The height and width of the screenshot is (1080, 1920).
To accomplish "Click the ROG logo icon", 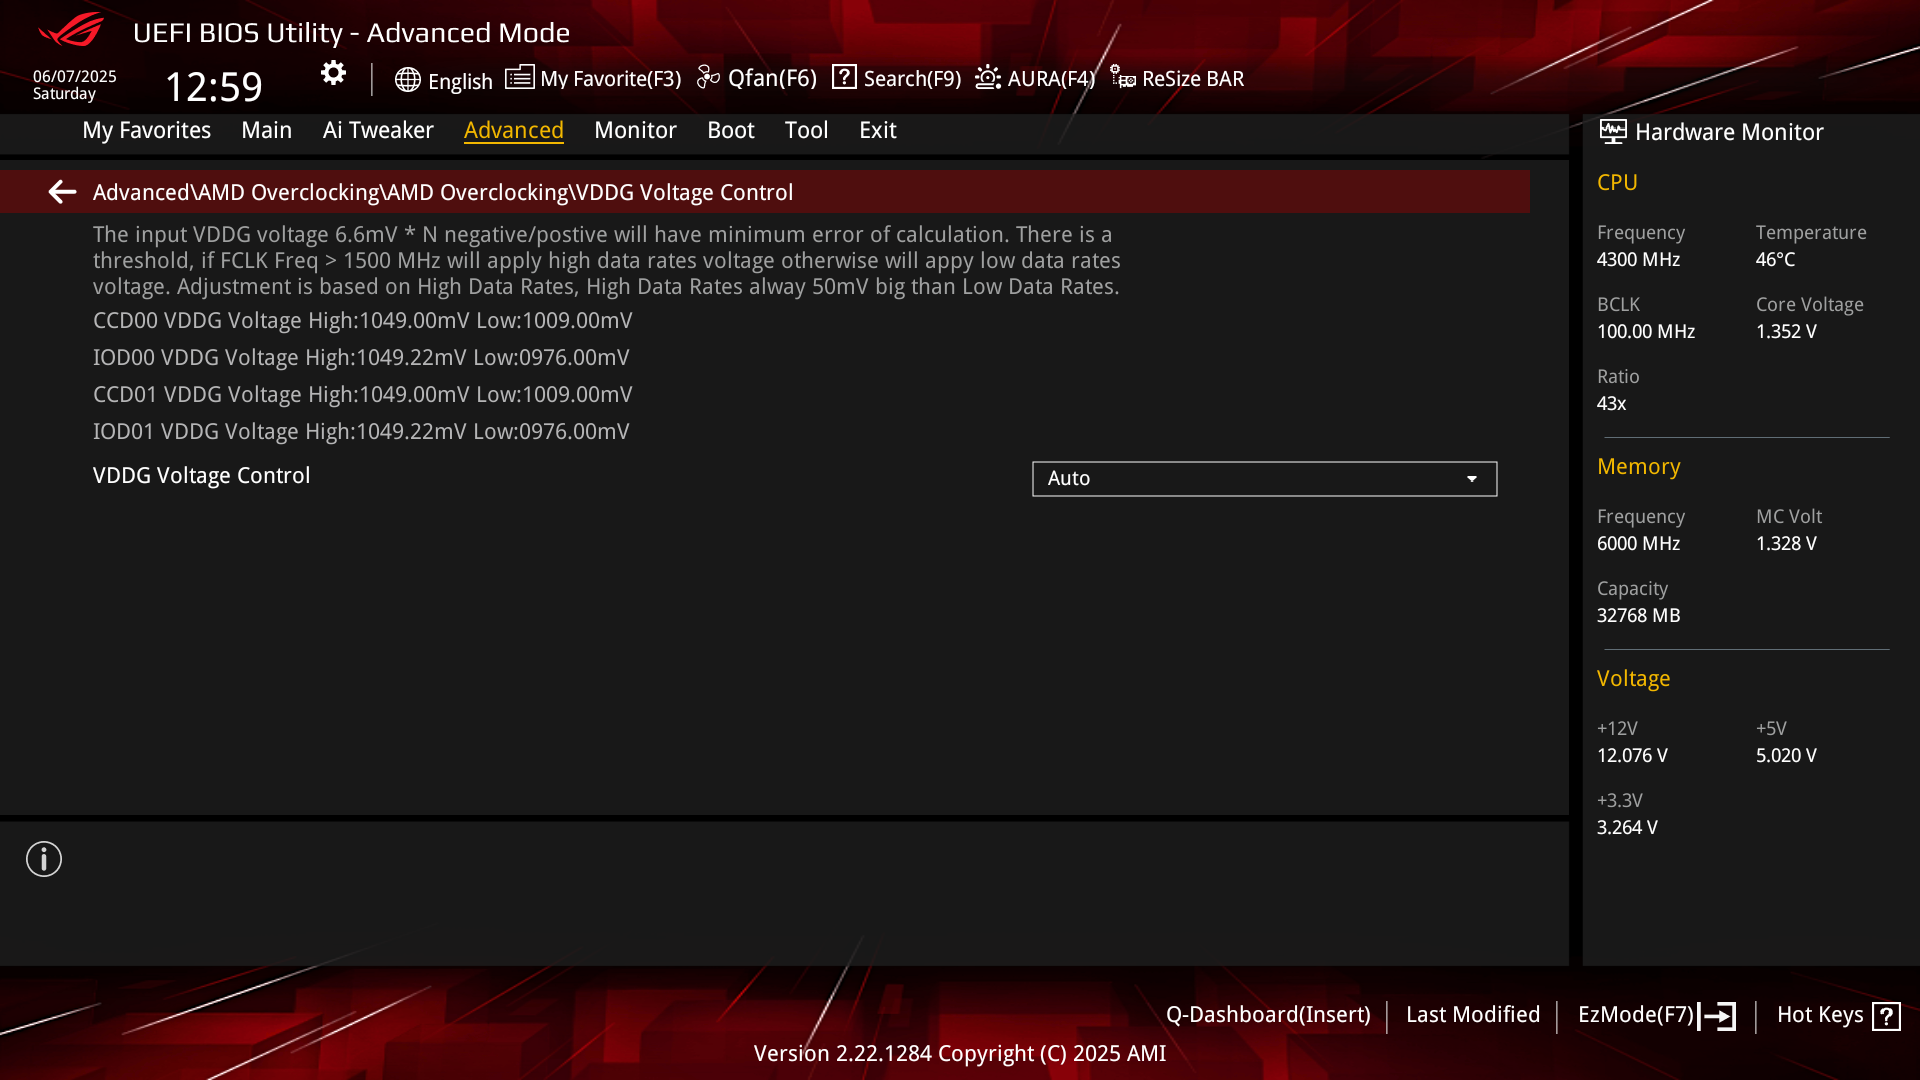I will point(70,30).
